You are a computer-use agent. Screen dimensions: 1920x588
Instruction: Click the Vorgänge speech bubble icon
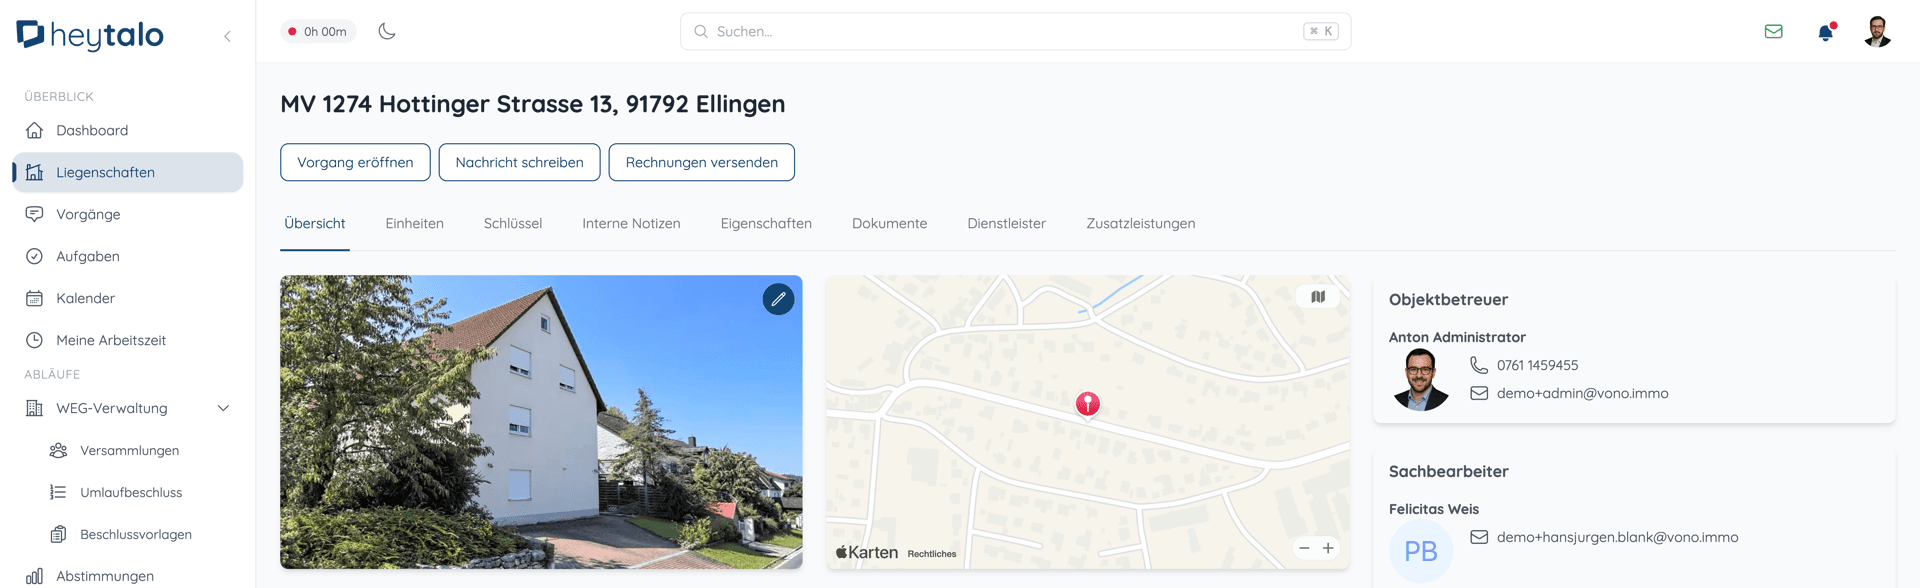[x=34, y=215]
